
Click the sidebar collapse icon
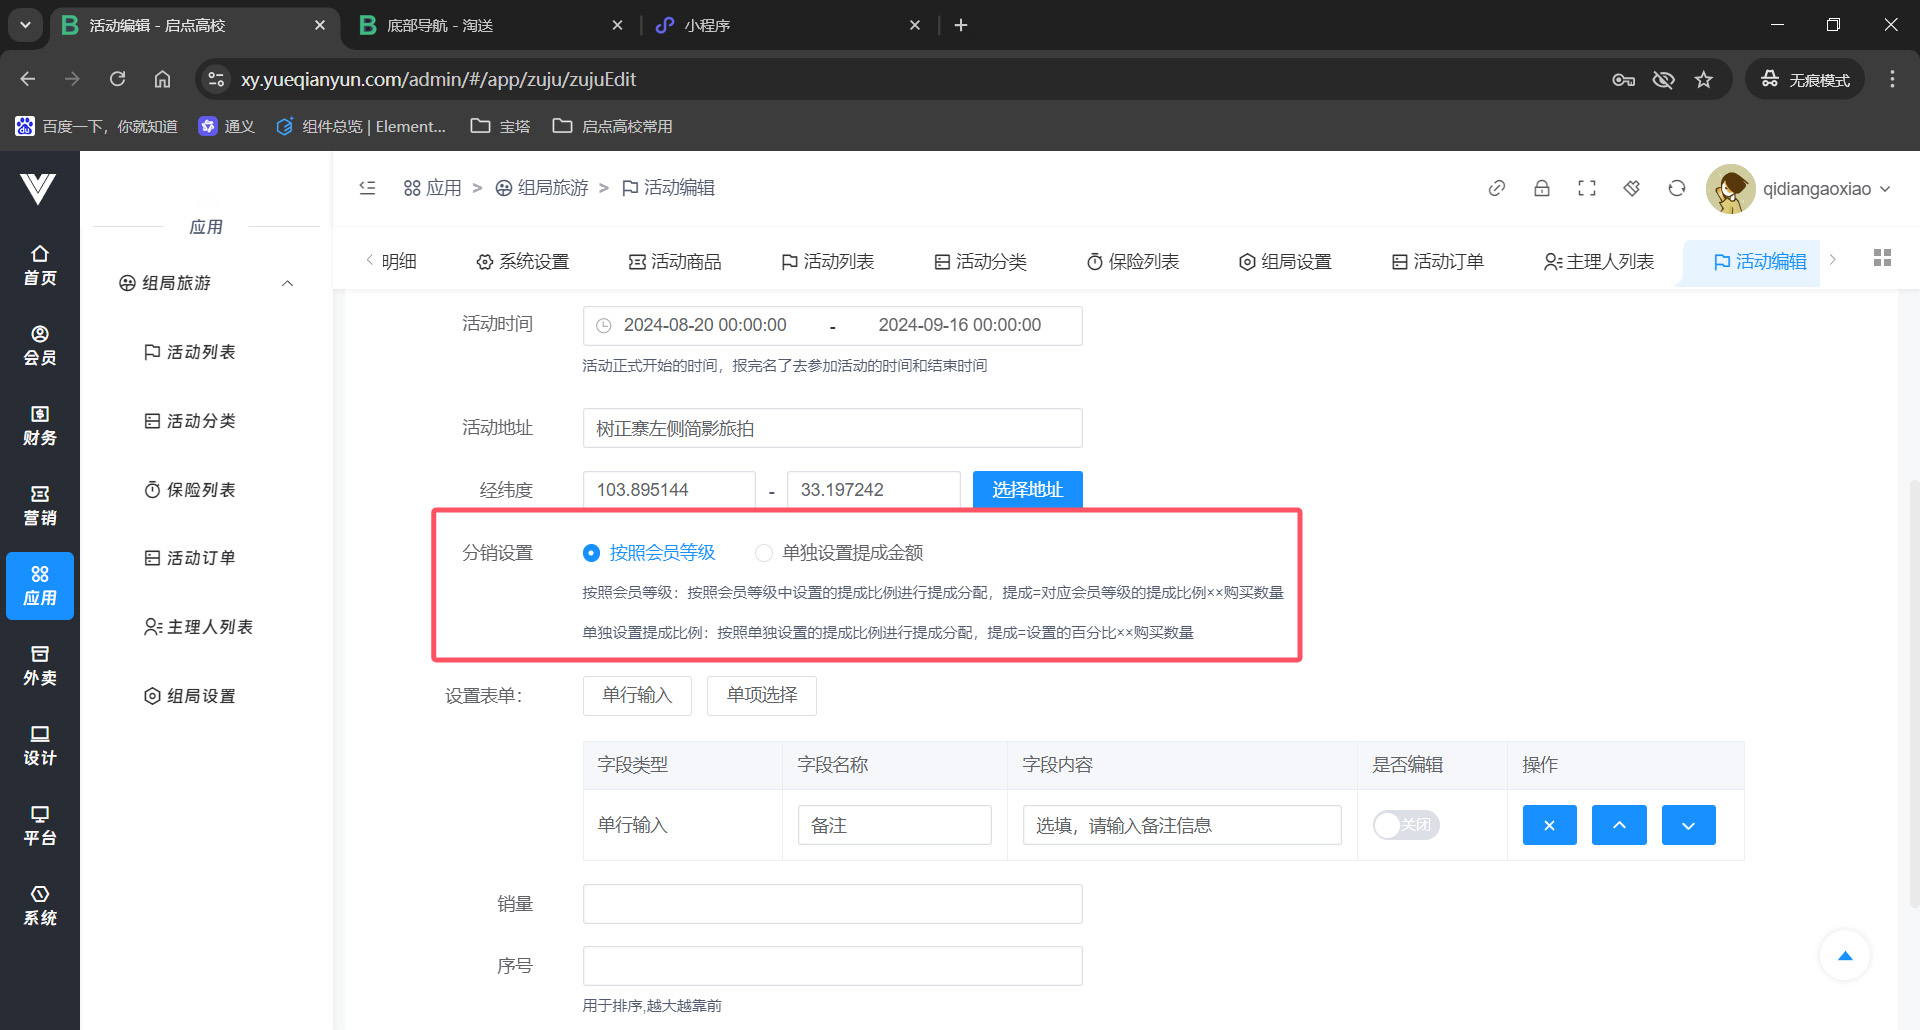[368, 188]
